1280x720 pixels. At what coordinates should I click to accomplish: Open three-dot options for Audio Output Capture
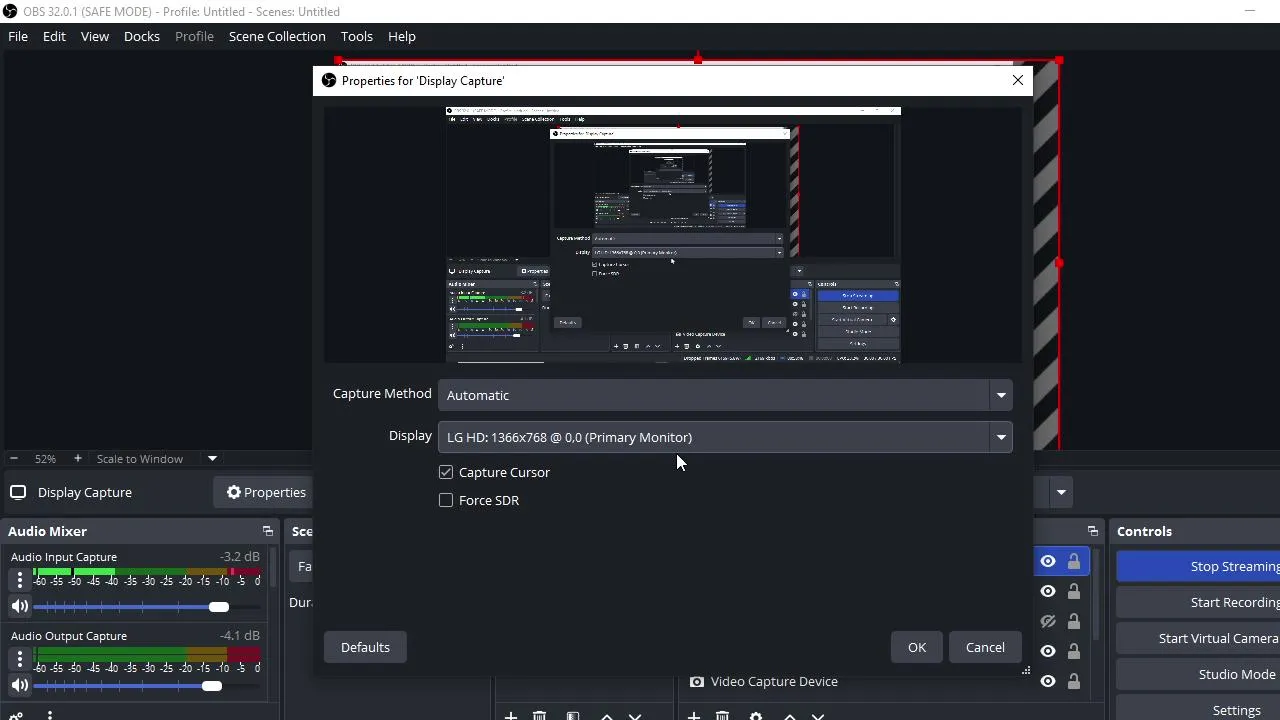(x=19, y=658)
